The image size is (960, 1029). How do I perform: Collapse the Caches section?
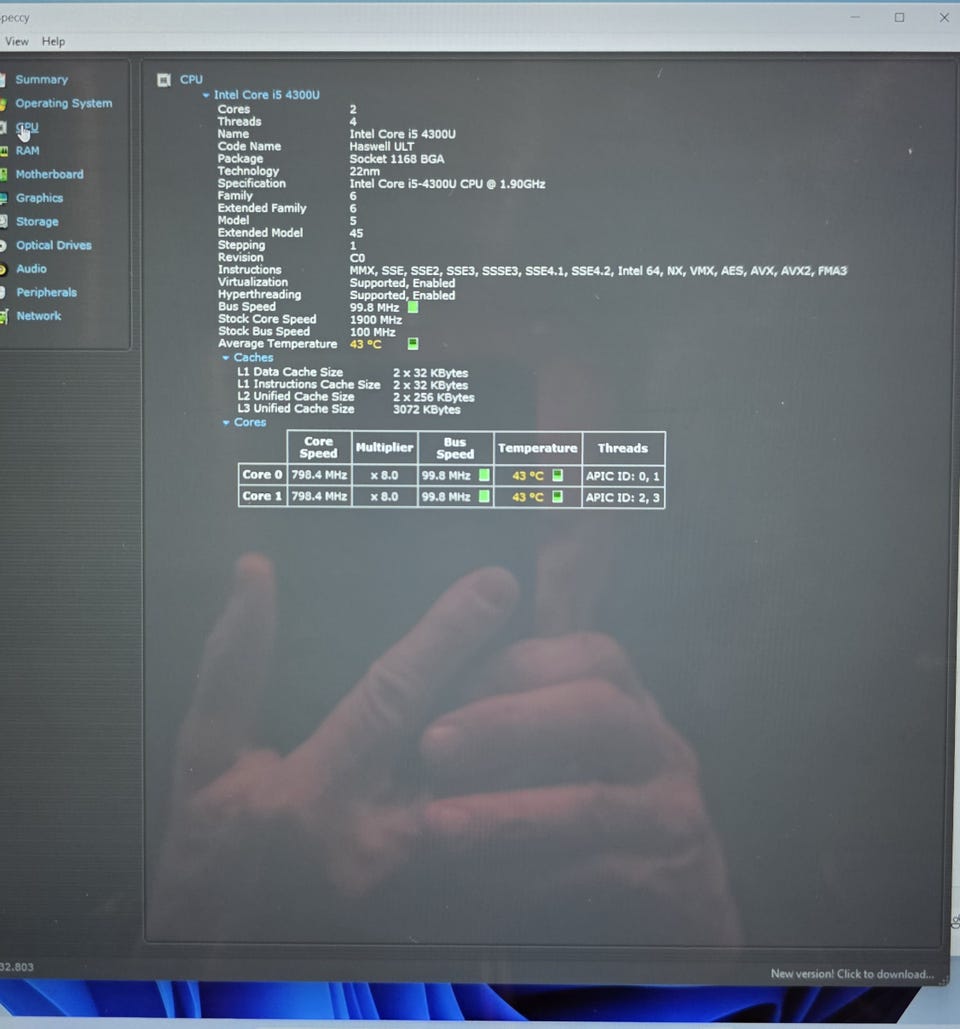[226, 358]
